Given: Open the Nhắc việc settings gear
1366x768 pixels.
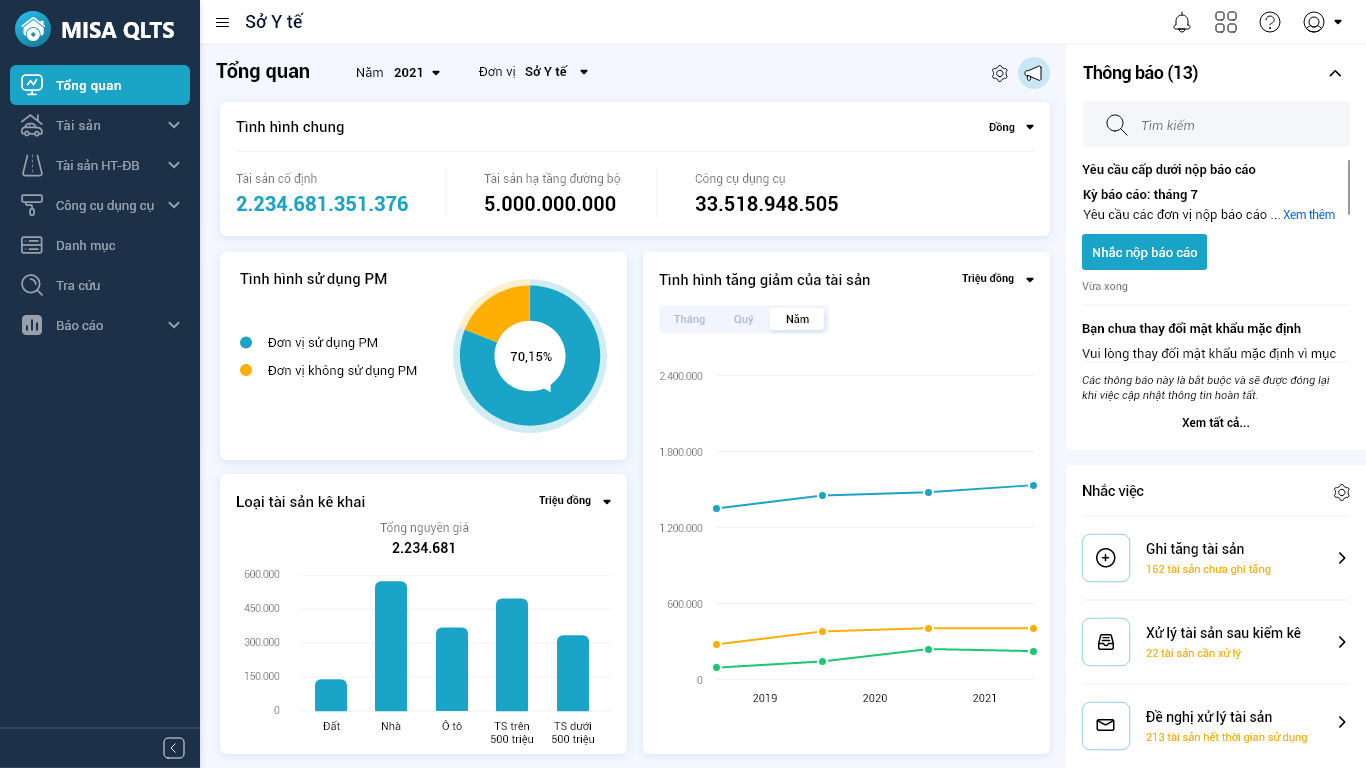Looking at the screenshot, I should pyautogui.click(x=1341, y=492).
